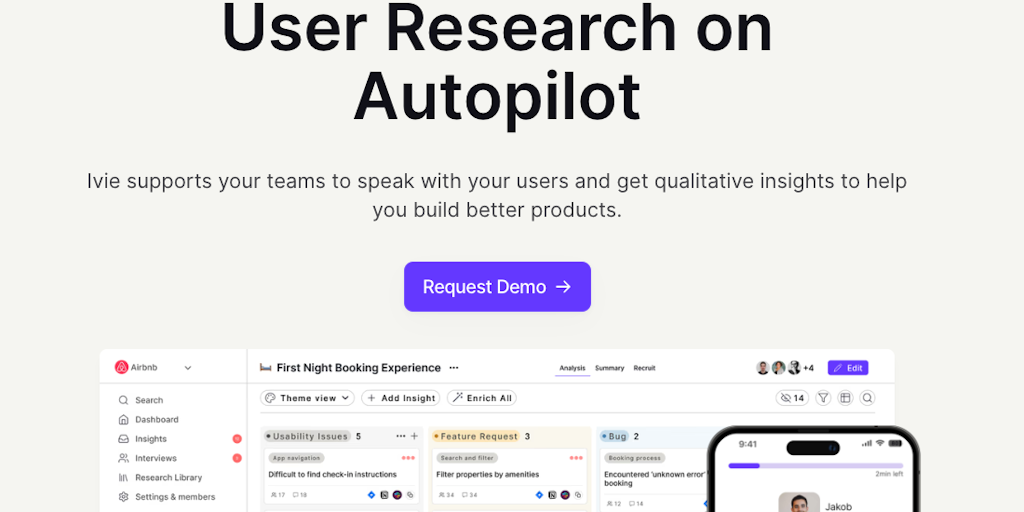Open the red dots menu on the check-in instructions card
This screenshot has width=1024, height=512.
pos(408,458)
